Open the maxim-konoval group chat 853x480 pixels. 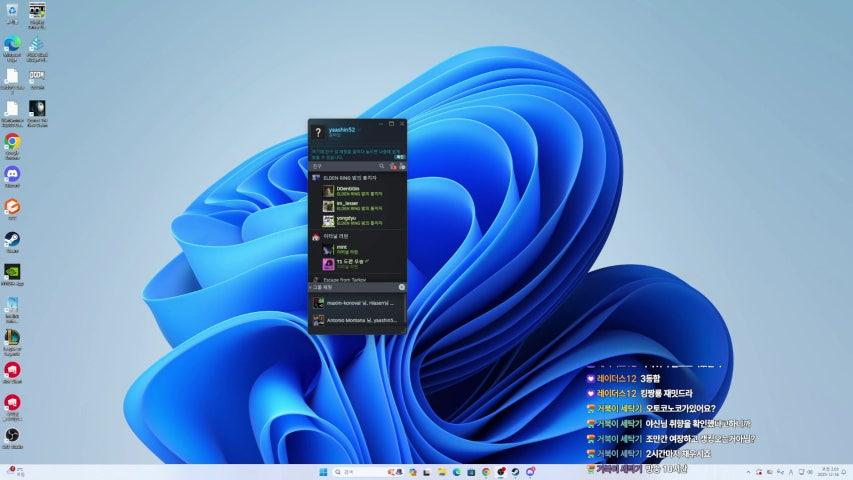tap(356, 302)
